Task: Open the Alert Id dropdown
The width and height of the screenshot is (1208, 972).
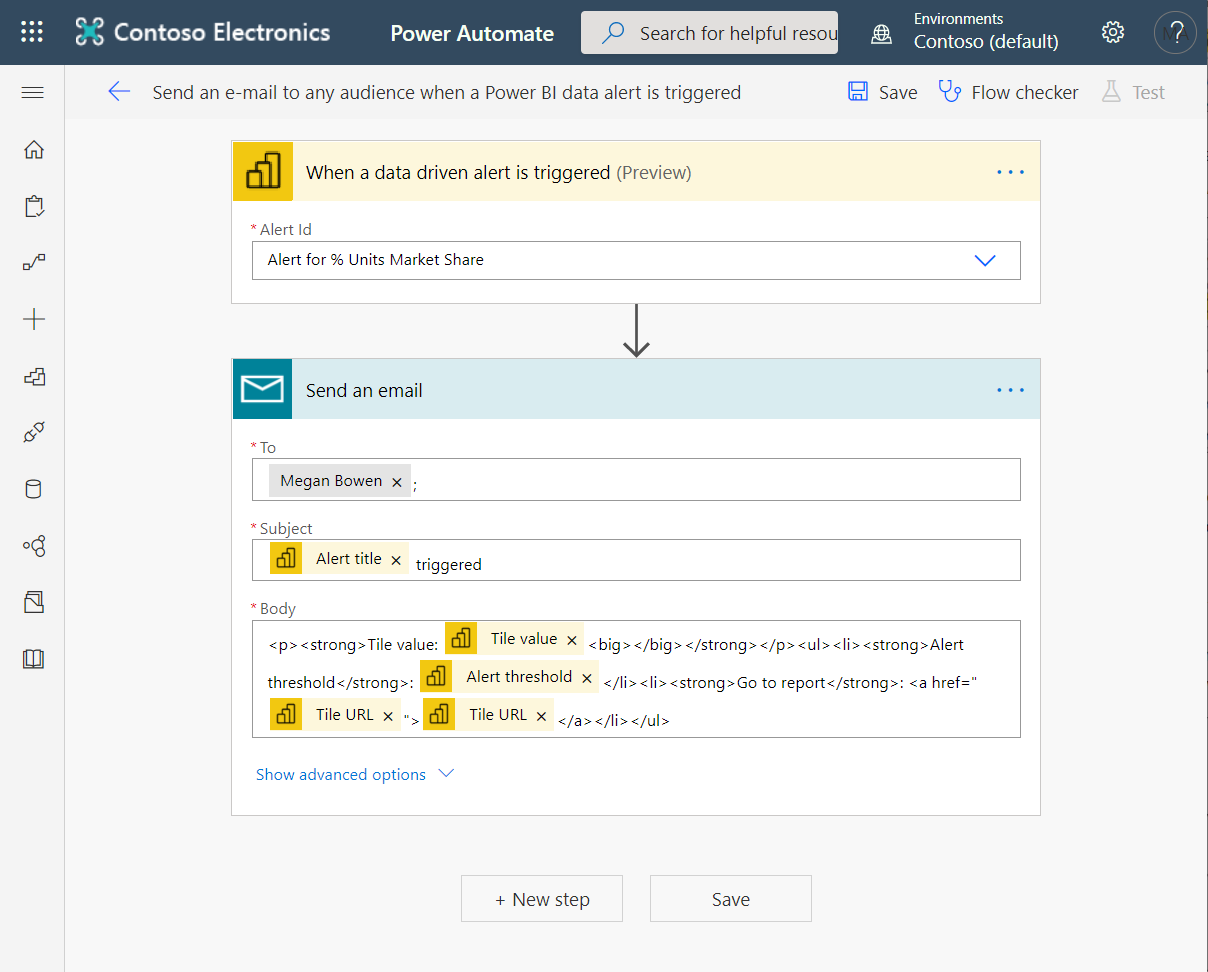Action: [x=985, y=260]
